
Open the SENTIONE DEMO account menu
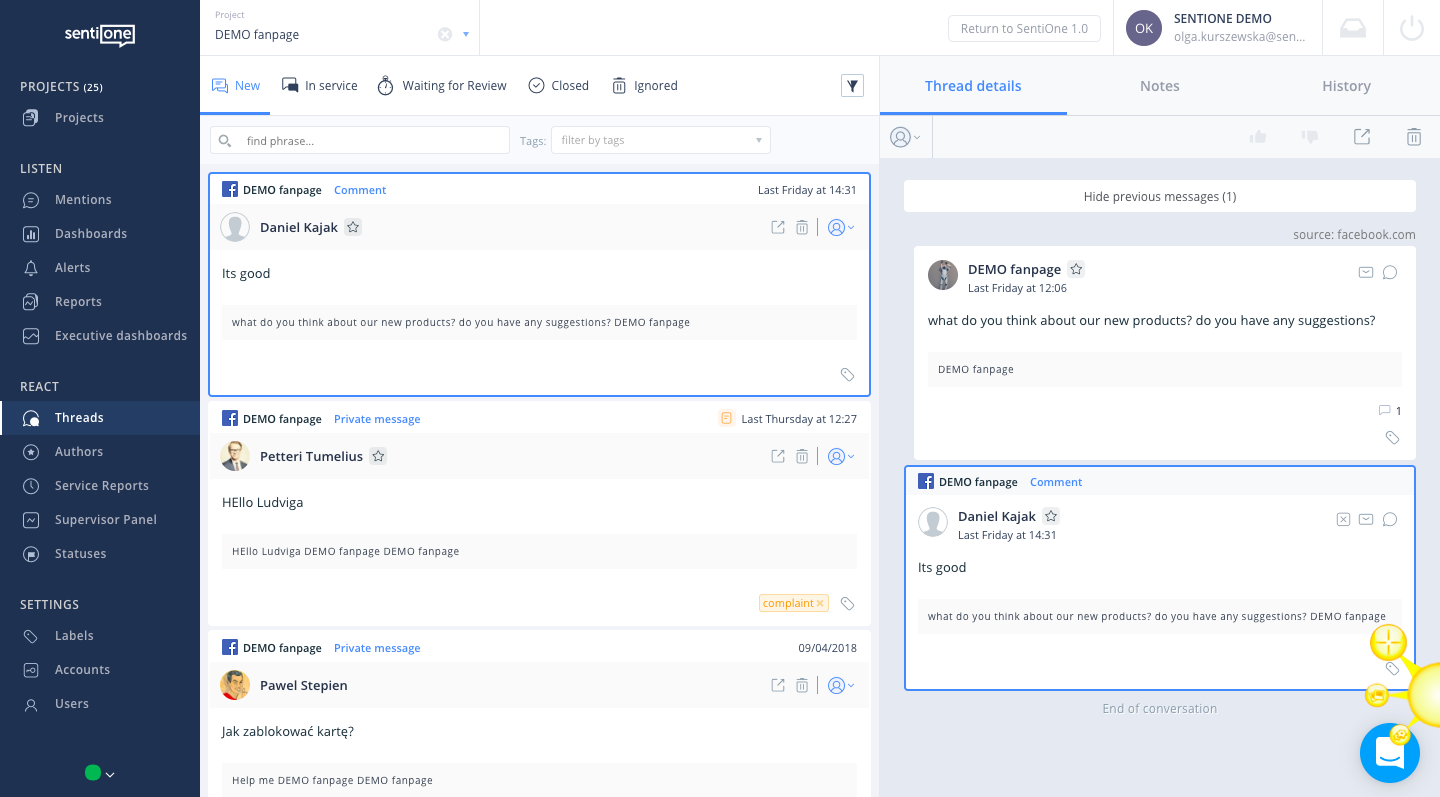tap(1217, 28)
